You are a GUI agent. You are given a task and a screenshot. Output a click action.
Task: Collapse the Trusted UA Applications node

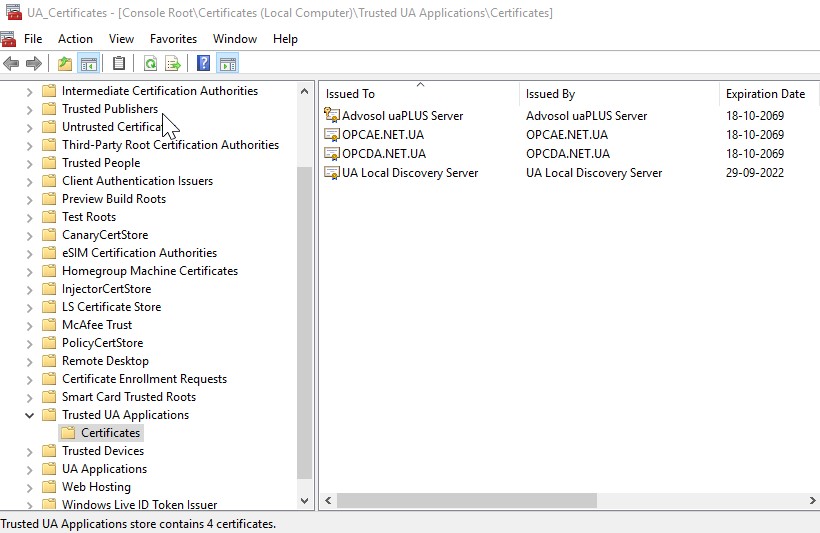point(30,415)
